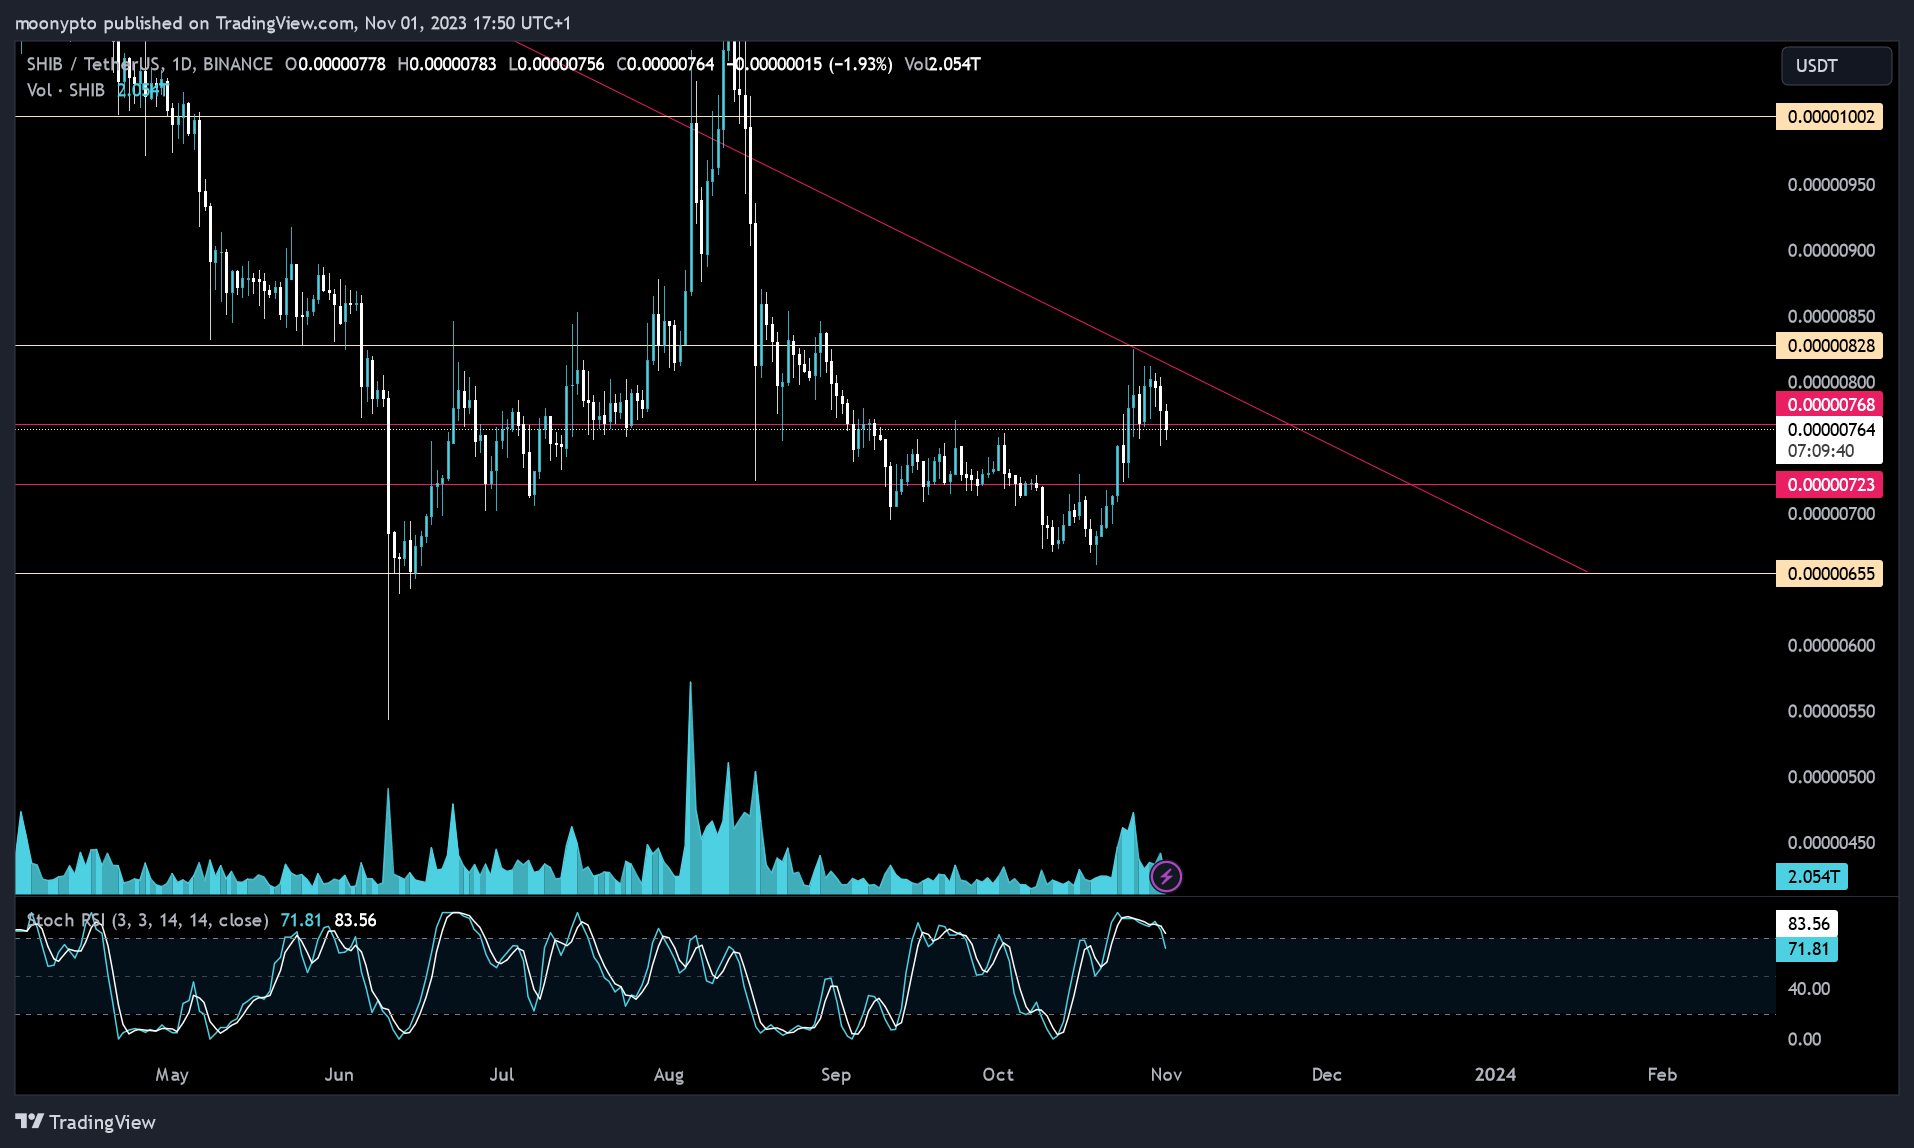Click the TradingView logo at bottom left
Screen dimensions: 1914x1148
tap(86, 1122)
